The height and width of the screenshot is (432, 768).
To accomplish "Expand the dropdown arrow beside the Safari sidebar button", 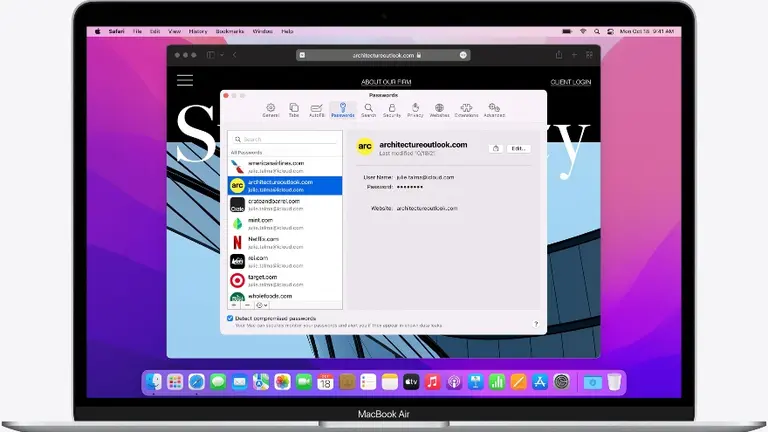I will click(x=222, y=55).
